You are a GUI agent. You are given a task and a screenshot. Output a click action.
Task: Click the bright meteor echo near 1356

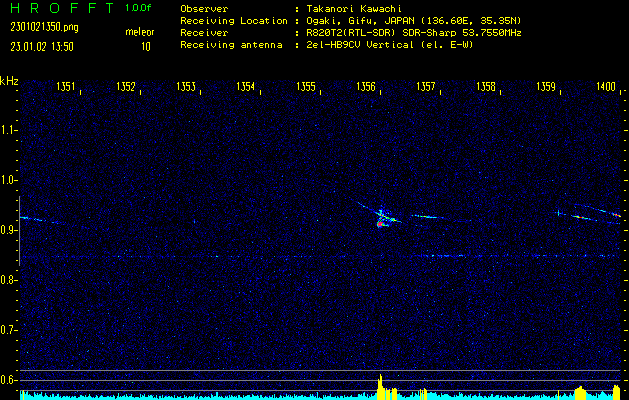(381, 219)
